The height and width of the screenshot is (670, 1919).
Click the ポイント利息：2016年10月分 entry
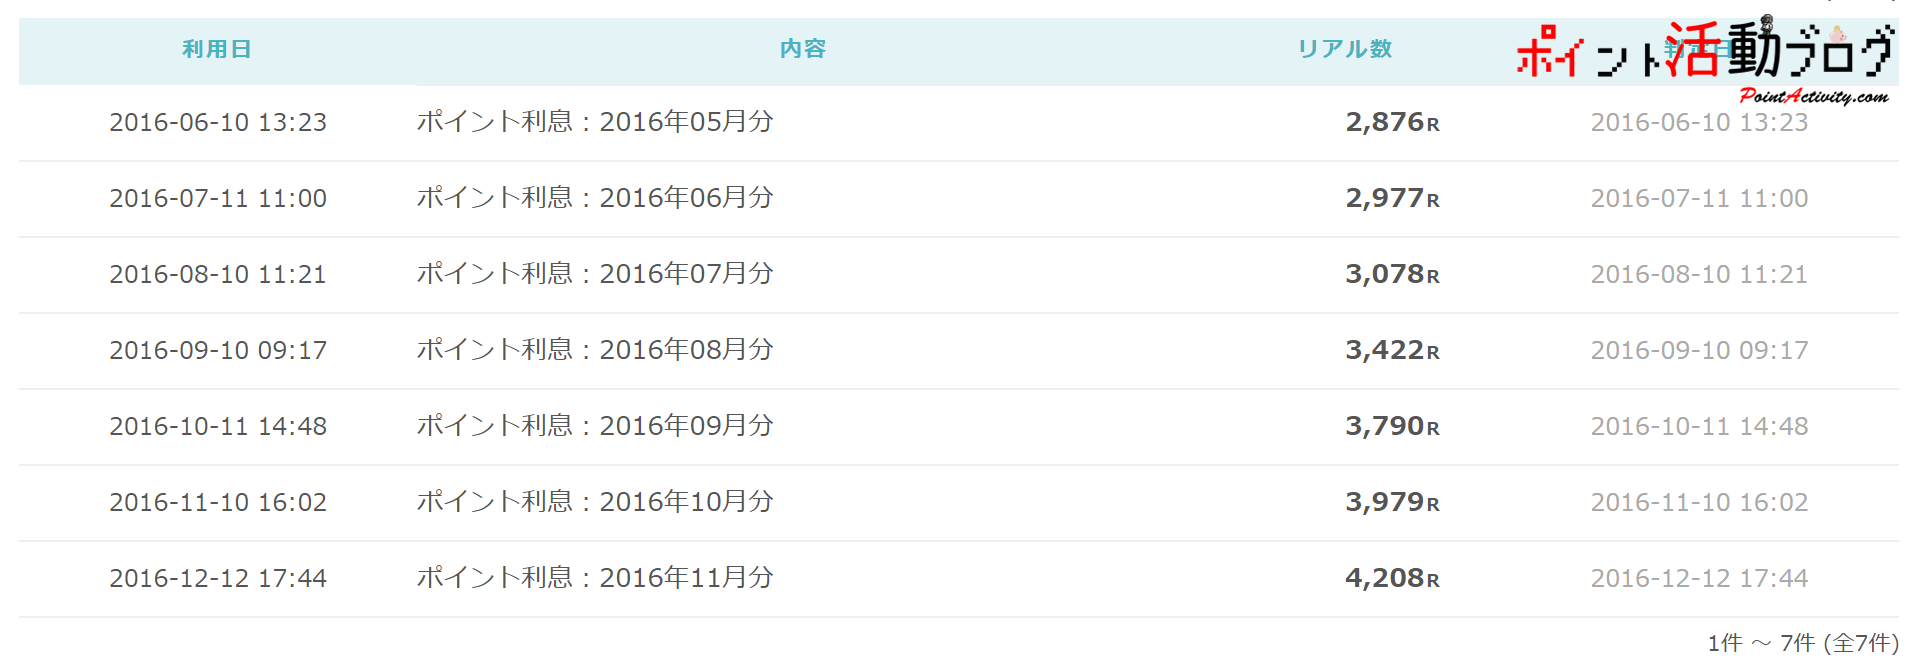595,502
